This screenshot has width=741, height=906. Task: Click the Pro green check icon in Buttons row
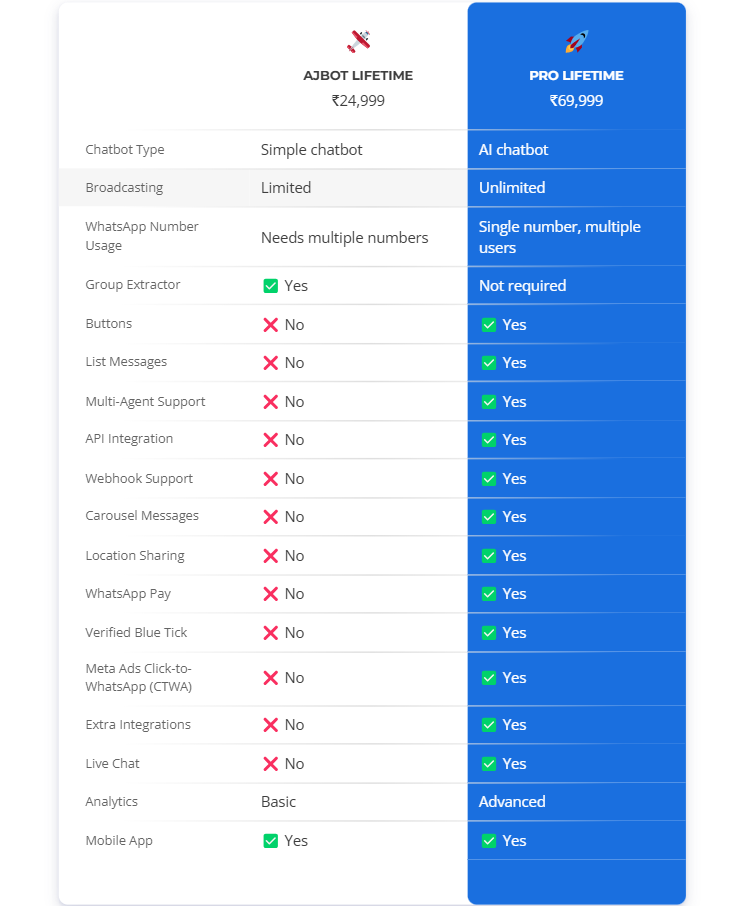click(x=489, y=325)
